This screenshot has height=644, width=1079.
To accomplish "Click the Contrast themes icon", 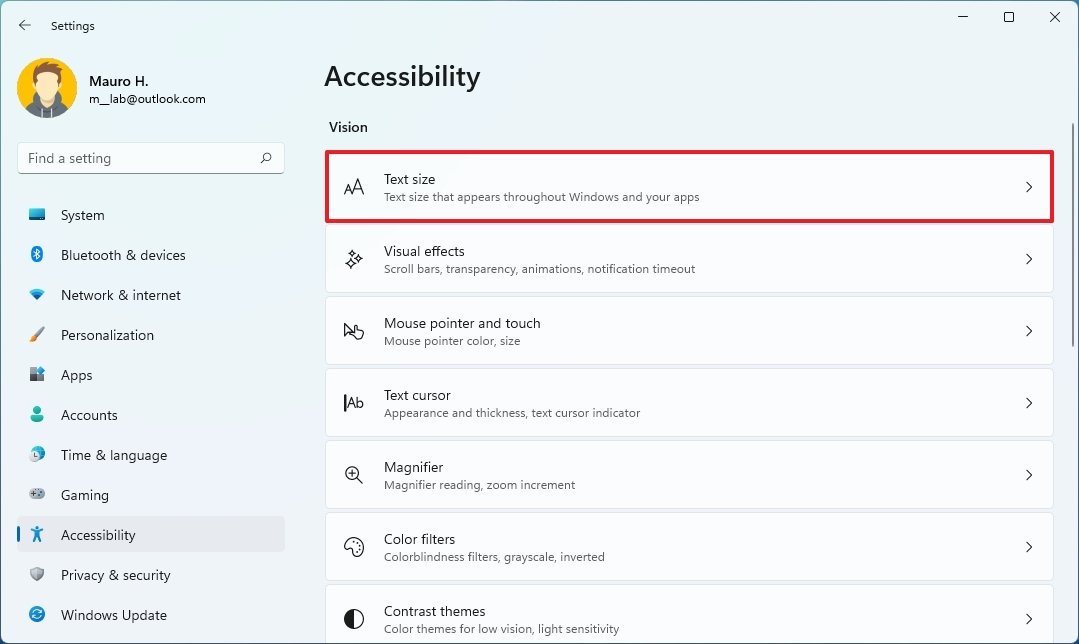I will [x=354, y=617].
